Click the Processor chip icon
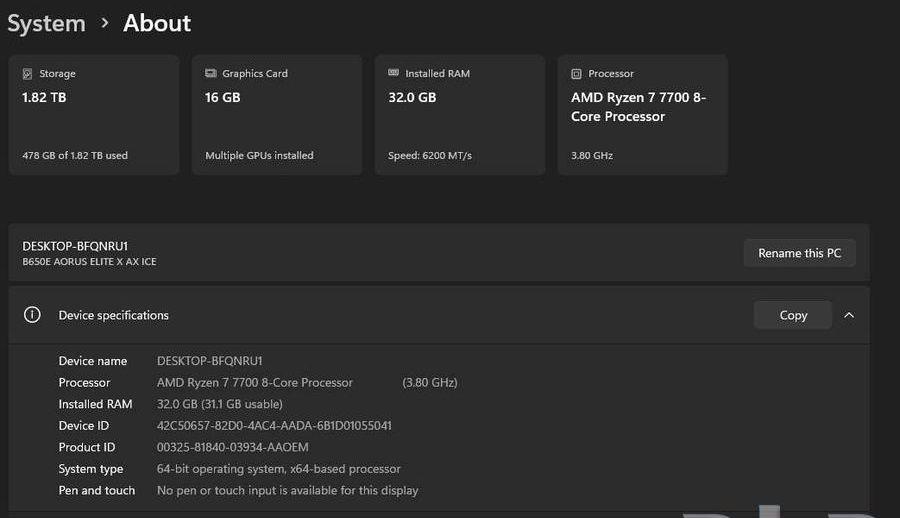The width and height of the screenshot is (900, 518). (x=576, y=74)
